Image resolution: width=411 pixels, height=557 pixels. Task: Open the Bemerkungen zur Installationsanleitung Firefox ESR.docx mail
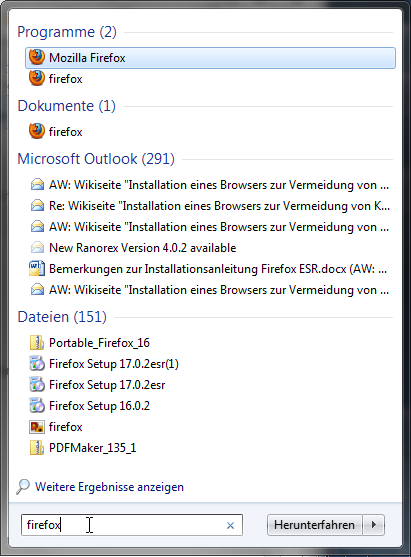210,269
